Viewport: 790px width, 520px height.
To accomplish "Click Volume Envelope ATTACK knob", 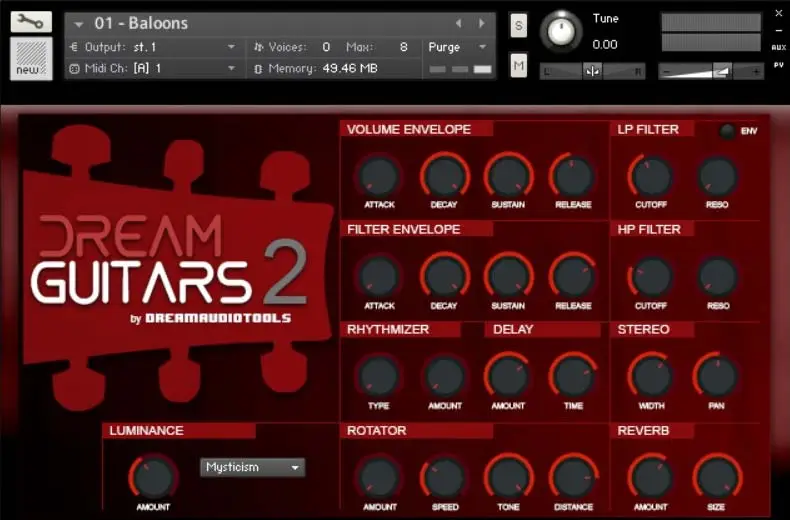I will 379,176.
